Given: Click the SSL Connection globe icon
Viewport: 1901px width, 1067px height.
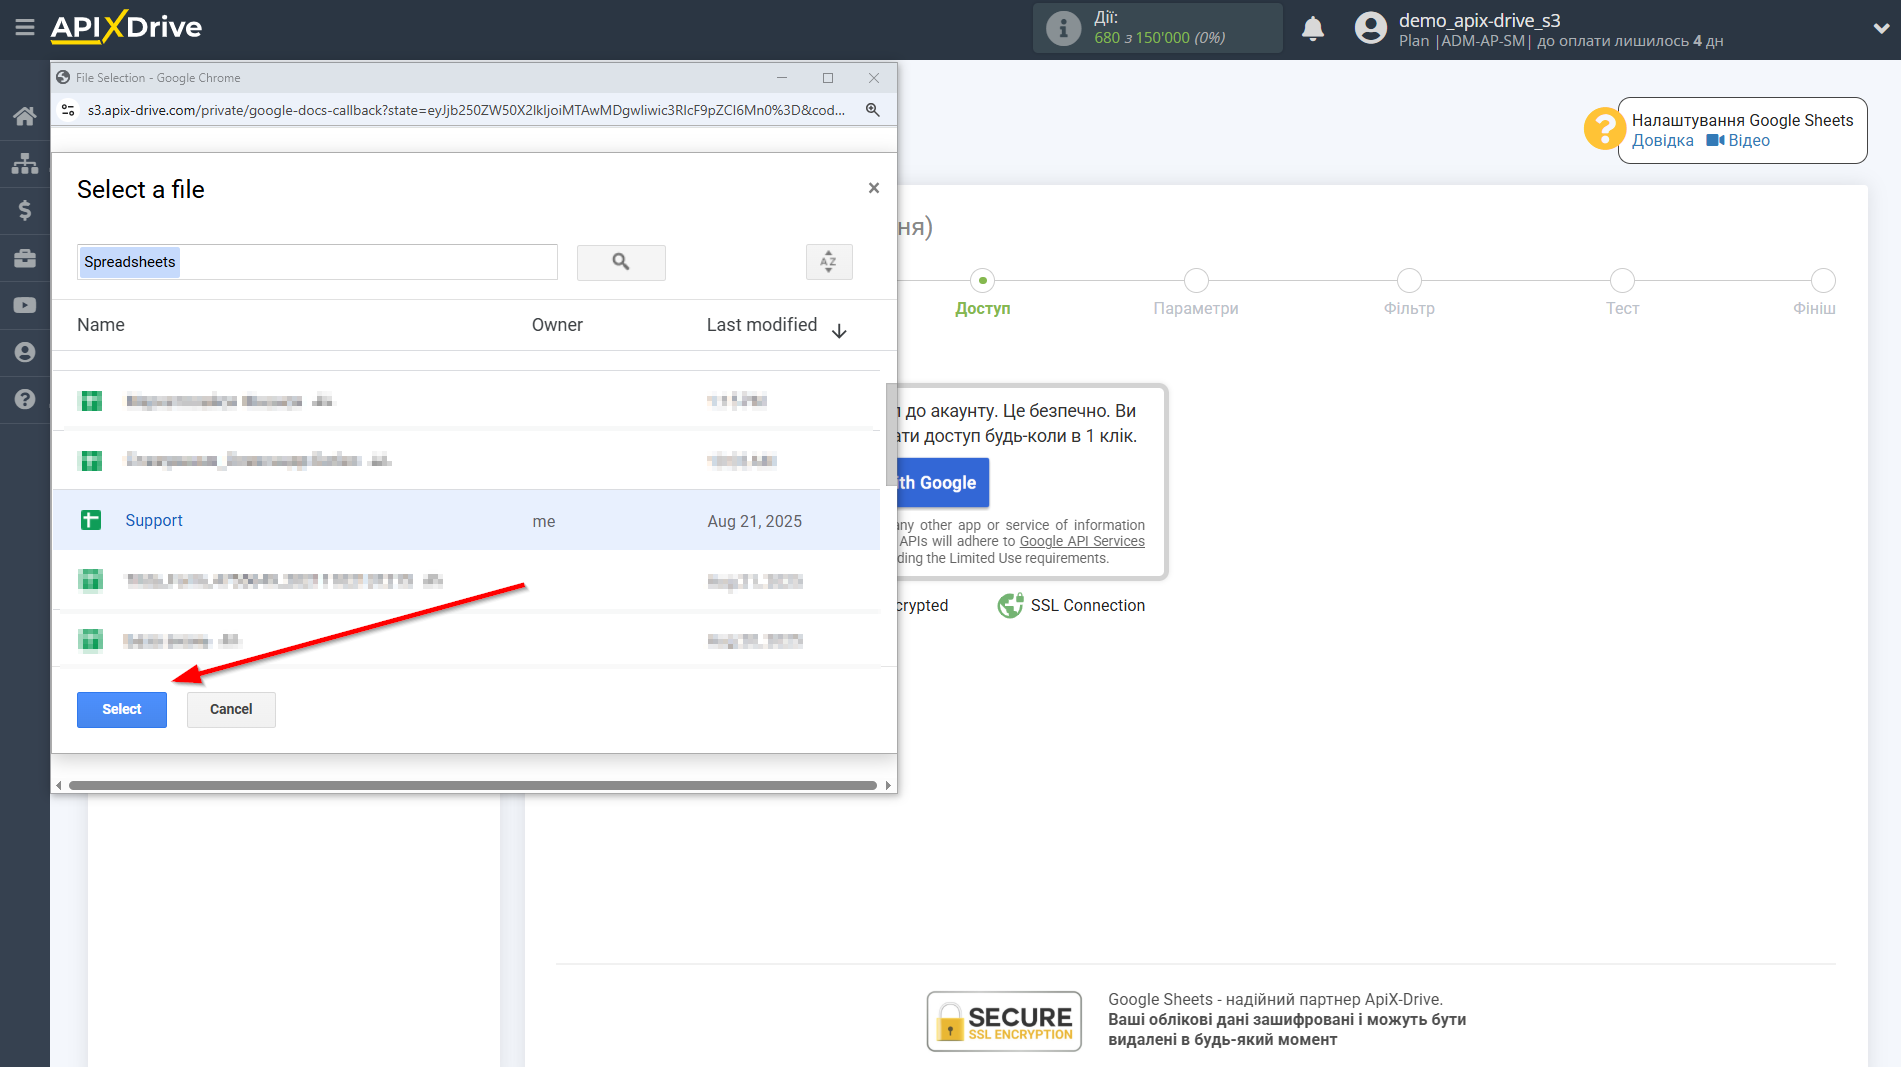Looking at the screenshot, I should pyautogui.click(x=1010, y=605).
